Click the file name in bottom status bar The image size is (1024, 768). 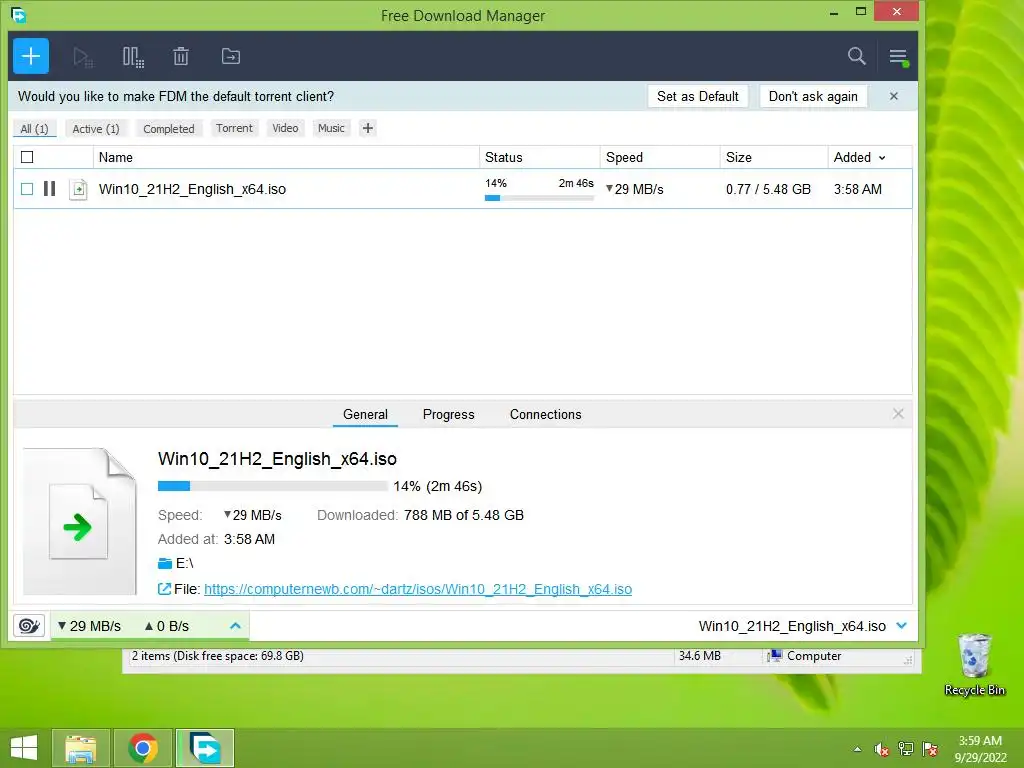click(792, 626)
